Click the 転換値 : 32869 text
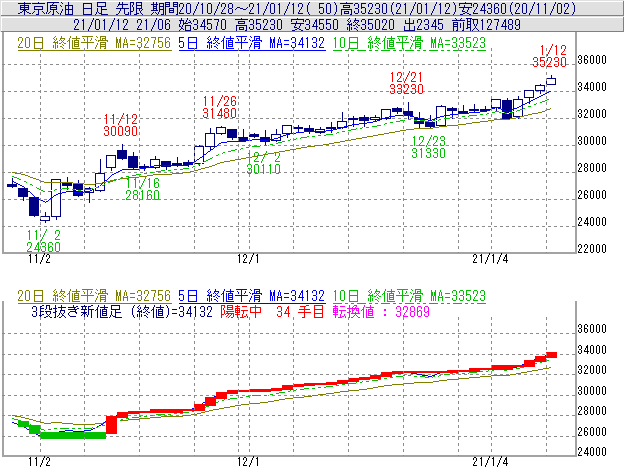Screen dimensions: 624x473 pyautogui.click(x=381, y=311)
